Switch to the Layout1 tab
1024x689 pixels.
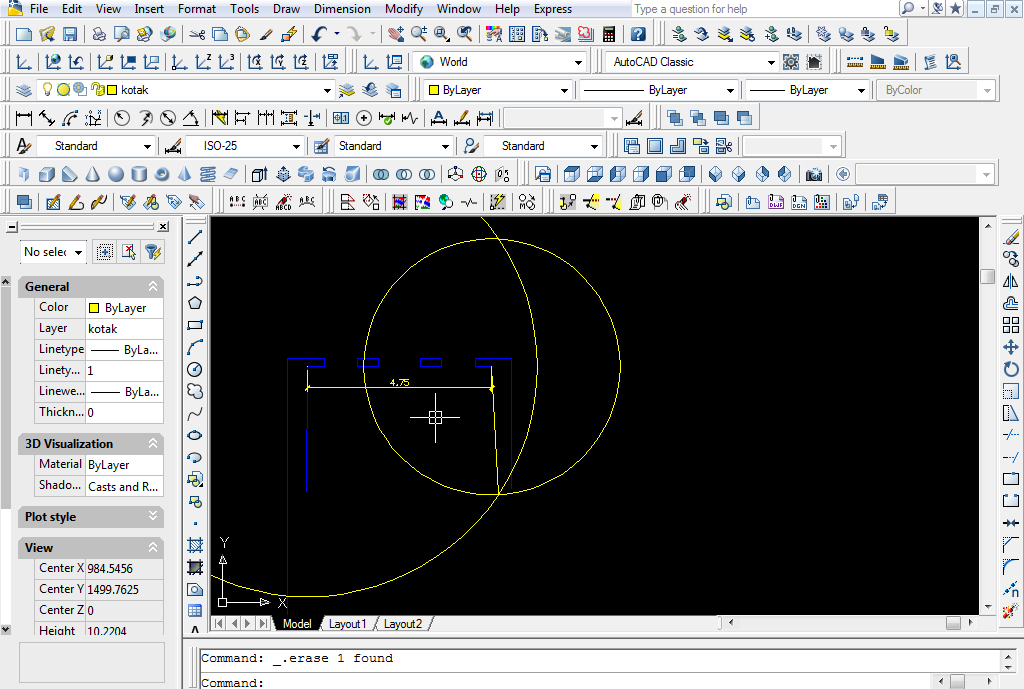347,624
